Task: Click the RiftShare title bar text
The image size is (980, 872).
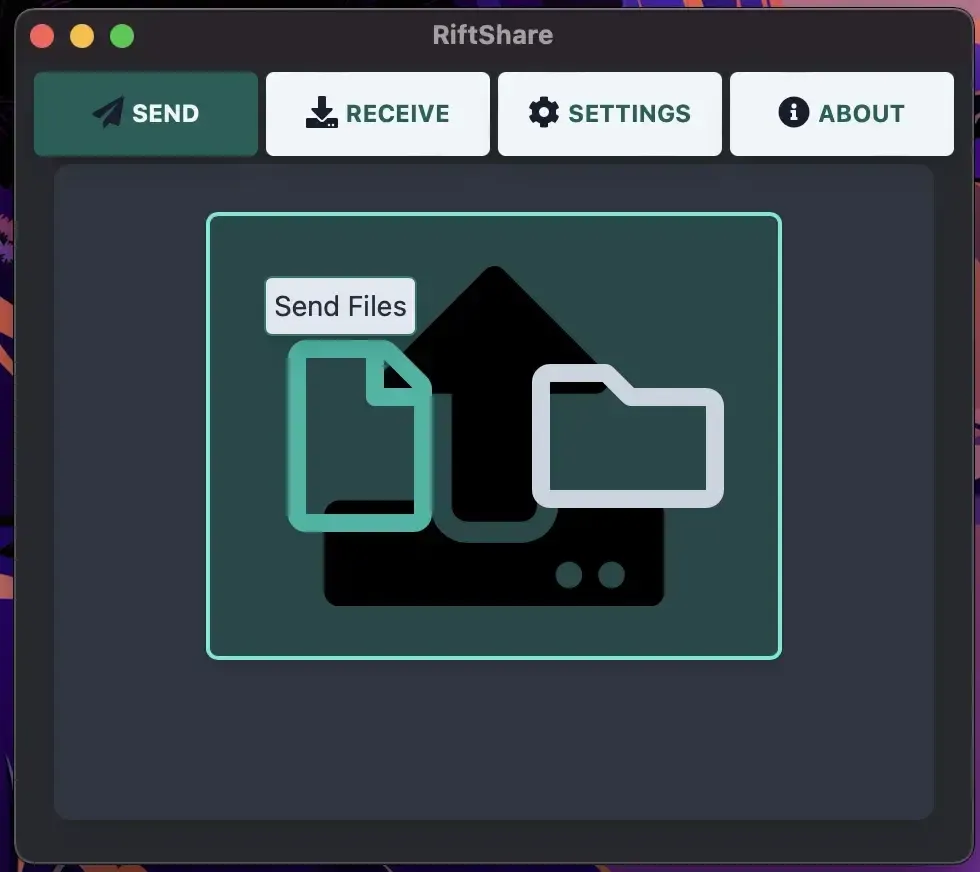Action: [x=492, y=35]
